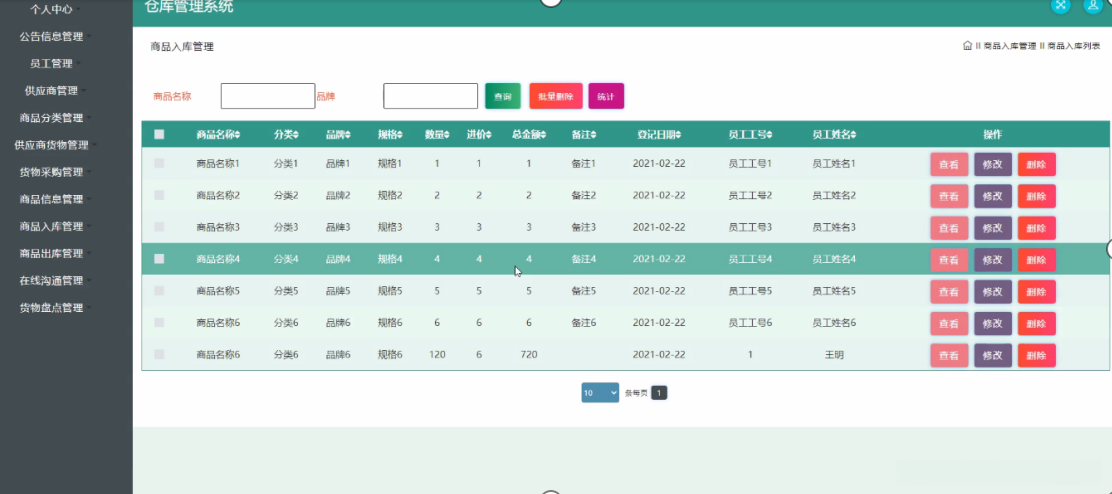Sort table by 备注 column

coord(584,135)
